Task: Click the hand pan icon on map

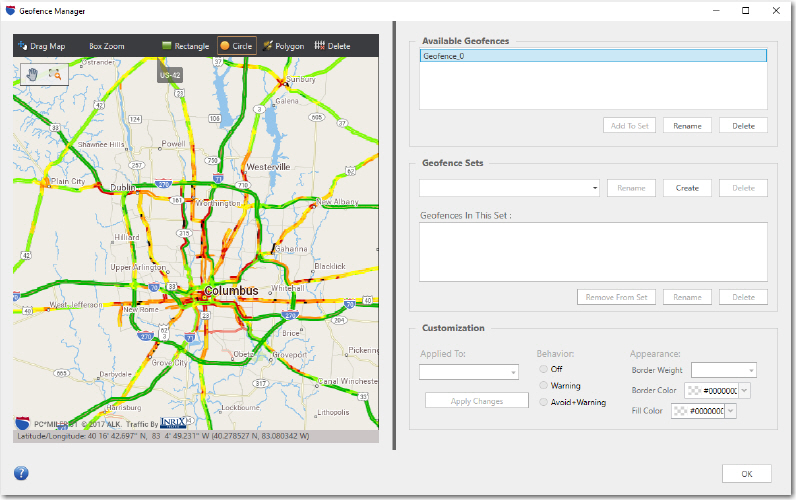Action: click(x=32, y=74)
